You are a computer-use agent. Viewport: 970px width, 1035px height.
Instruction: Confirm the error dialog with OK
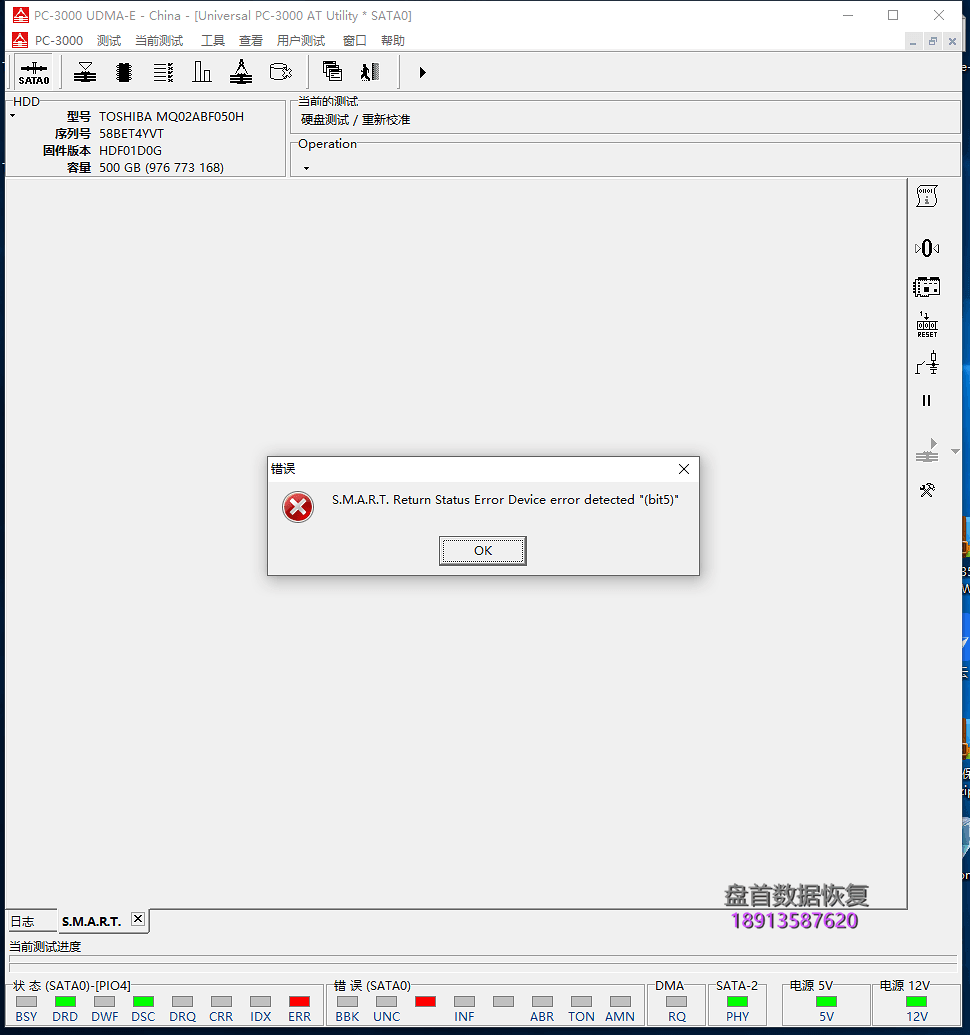coord(483,551)
